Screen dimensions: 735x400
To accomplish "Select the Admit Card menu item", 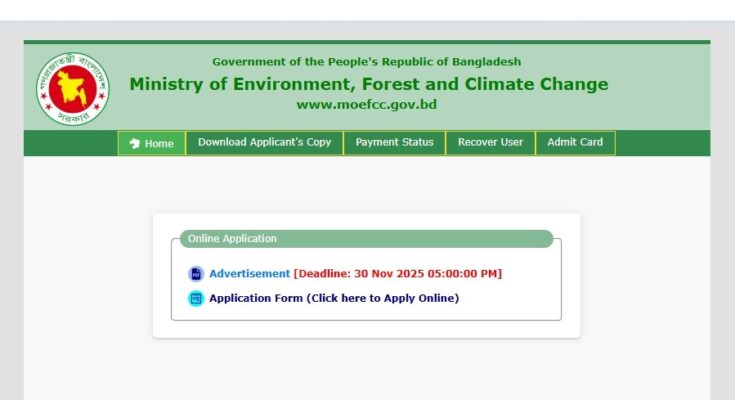I will pyautogui.click(x=575, y=143).
